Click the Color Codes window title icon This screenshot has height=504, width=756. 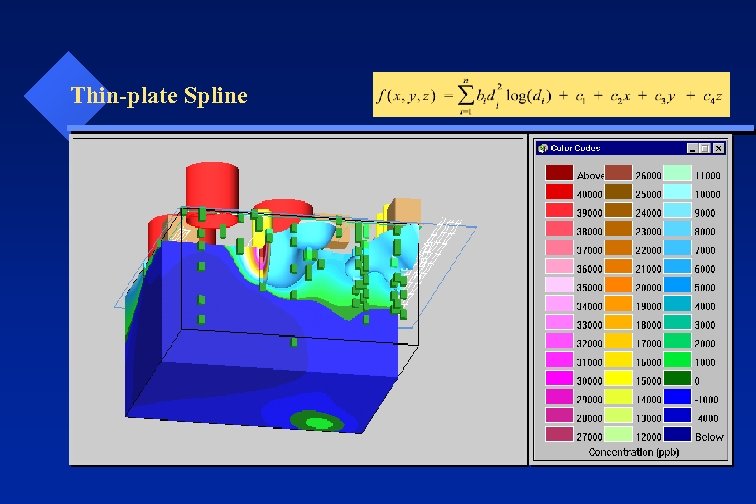tap(543, 149)
